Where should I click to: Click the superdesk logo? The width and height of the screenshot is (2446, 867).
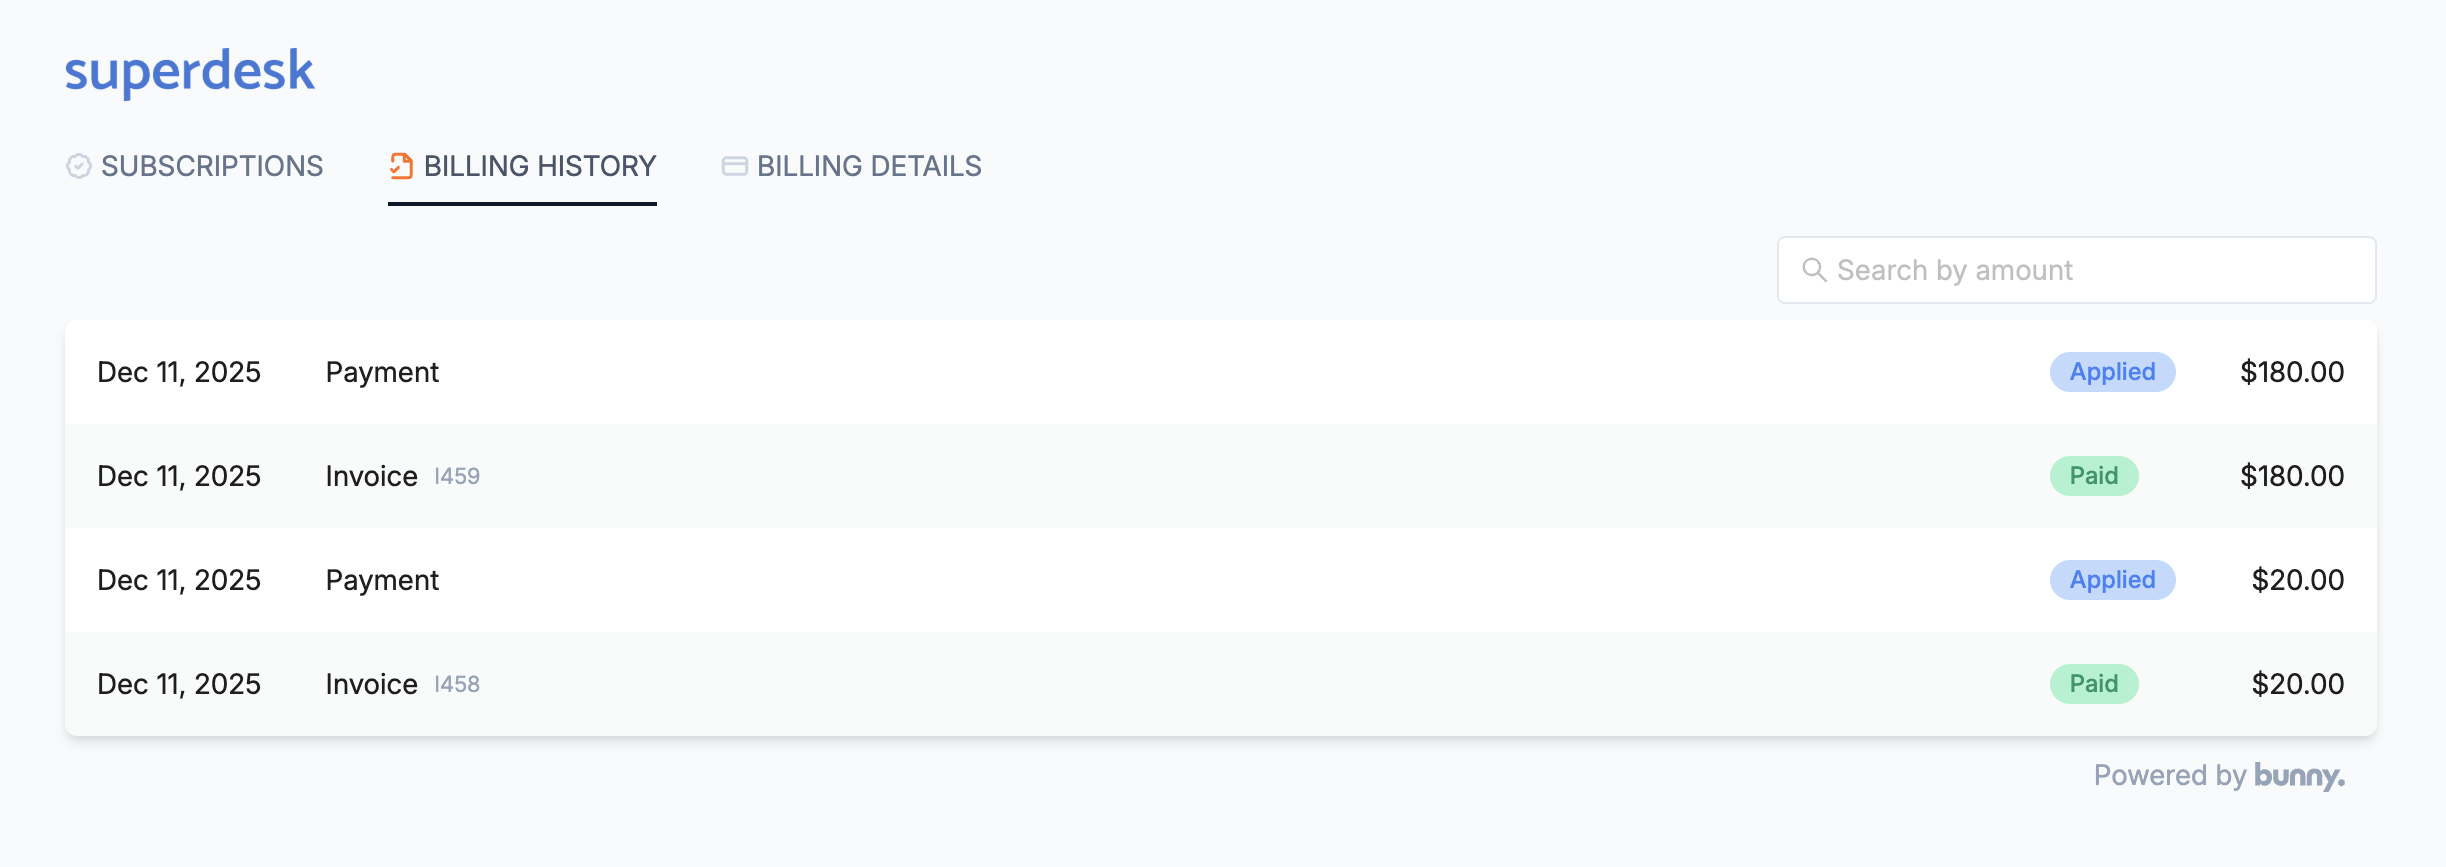[190, 71]
